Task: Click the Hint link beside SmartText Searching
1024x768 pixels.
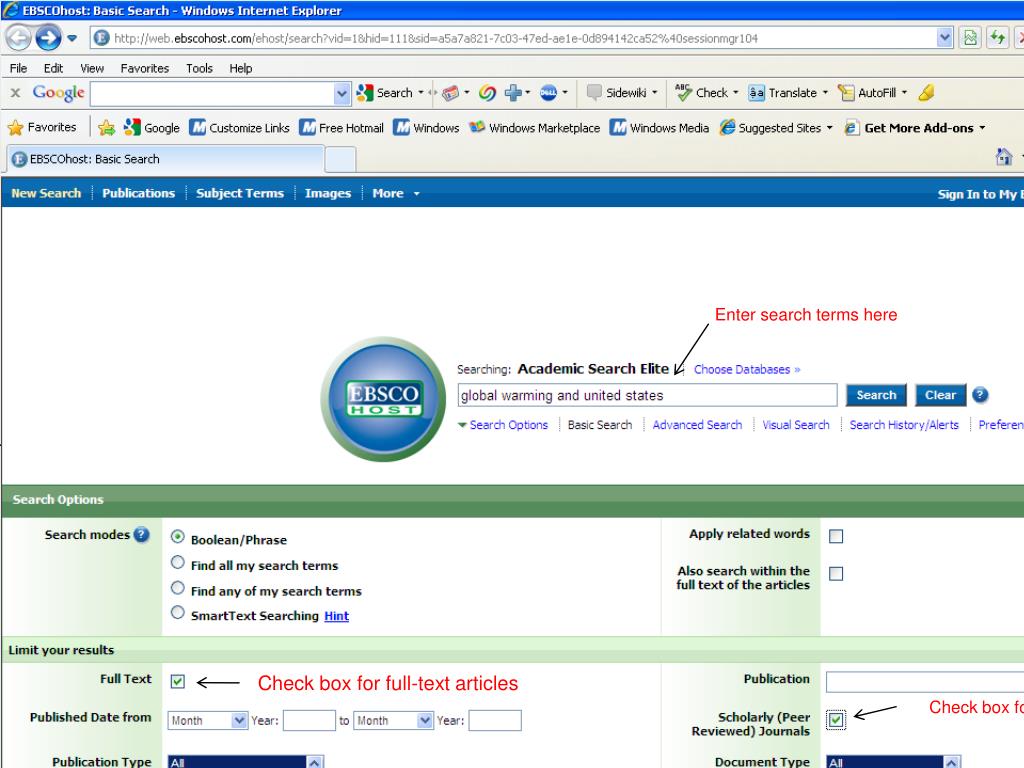Action: [x=336, y=616]
